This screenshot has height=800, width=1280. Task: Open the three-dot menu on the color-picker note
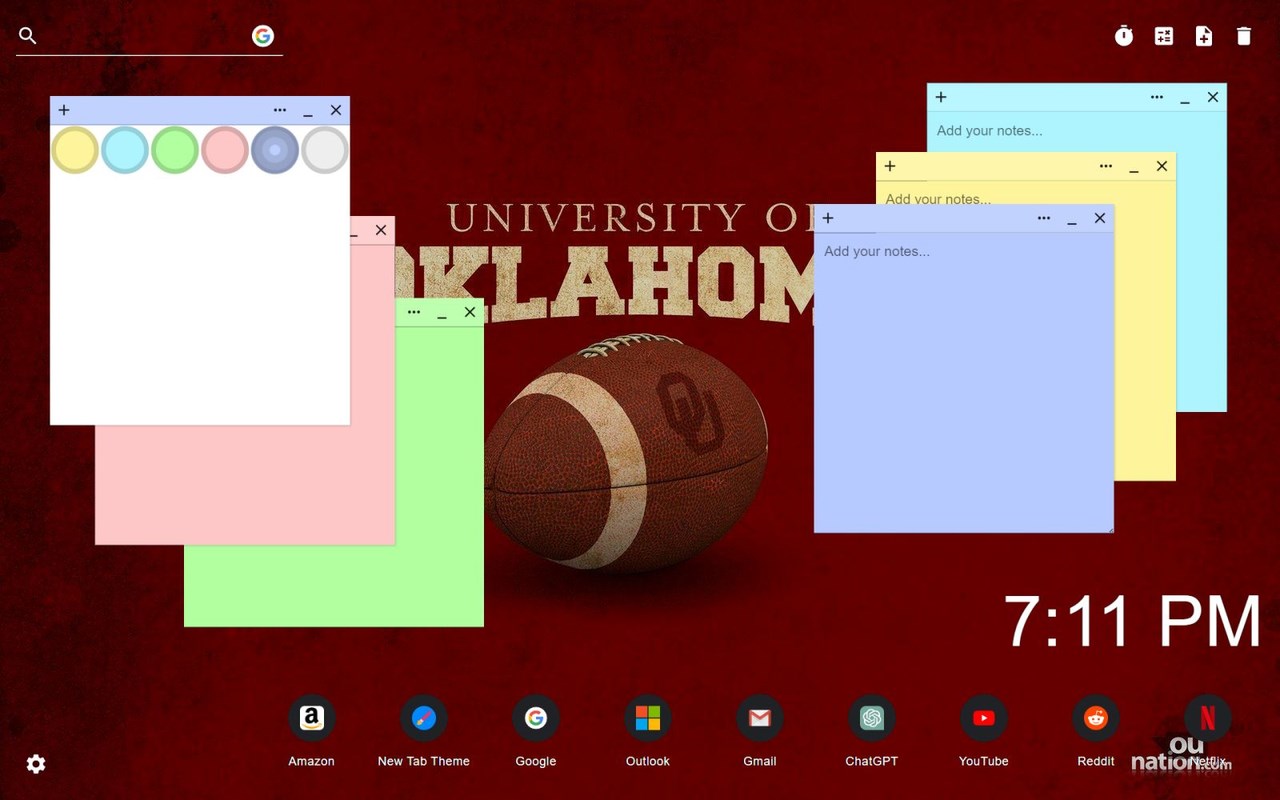pos(280,110)
